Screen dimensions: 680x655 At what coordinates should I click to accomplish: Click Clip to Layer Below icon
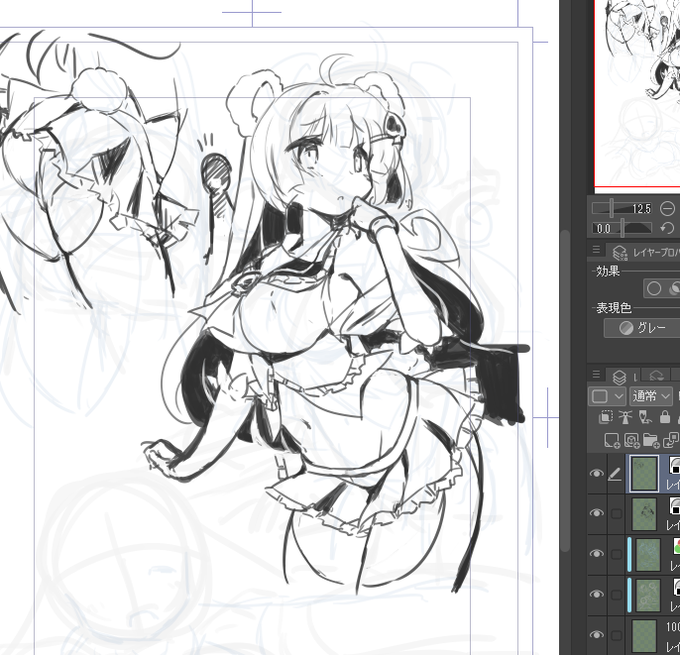click(605, 417)
